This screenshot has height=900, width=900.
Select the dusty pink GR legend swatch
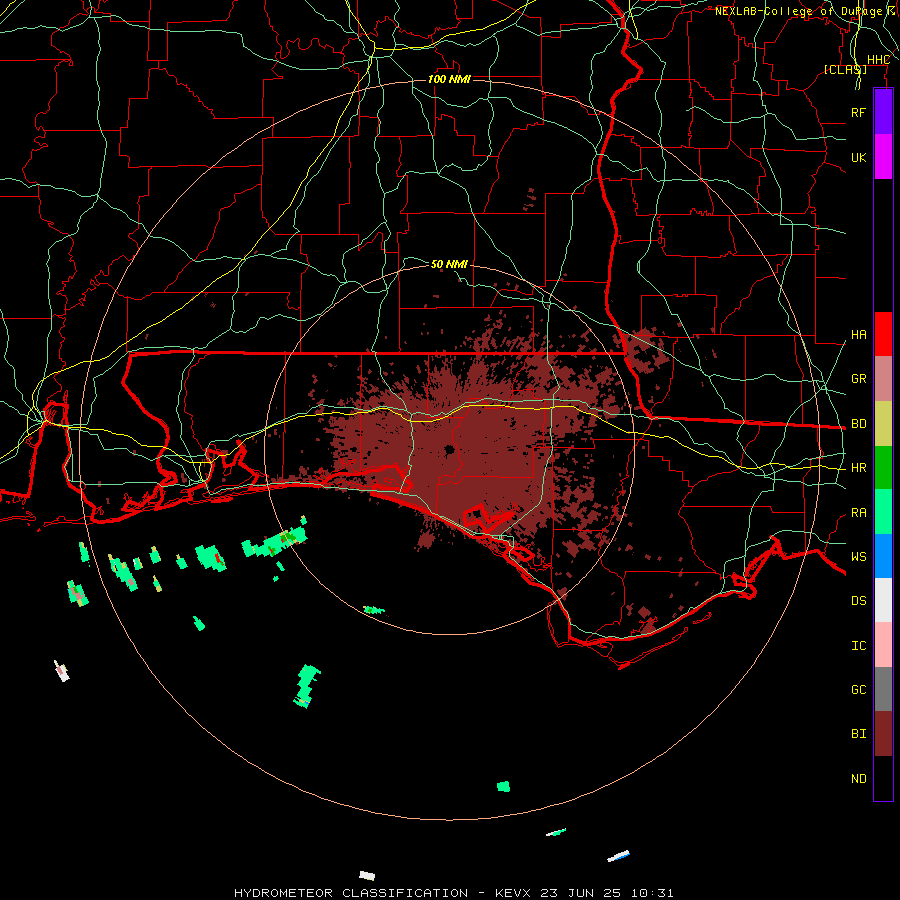tap(883, 379)
